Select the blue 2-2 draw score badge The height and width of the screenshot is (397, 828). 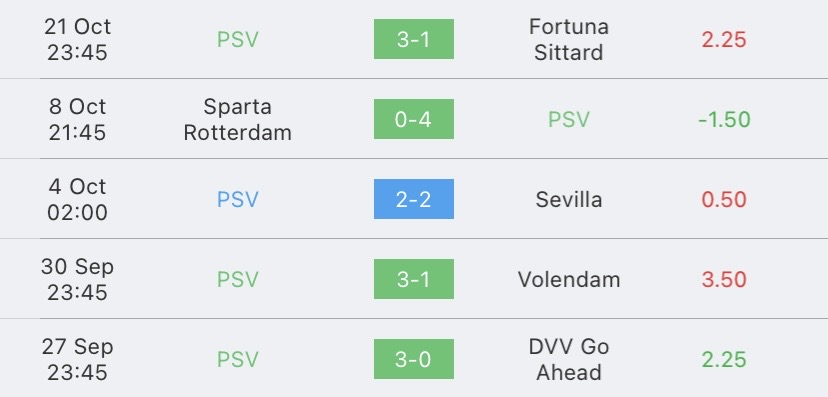pos(413,199)
